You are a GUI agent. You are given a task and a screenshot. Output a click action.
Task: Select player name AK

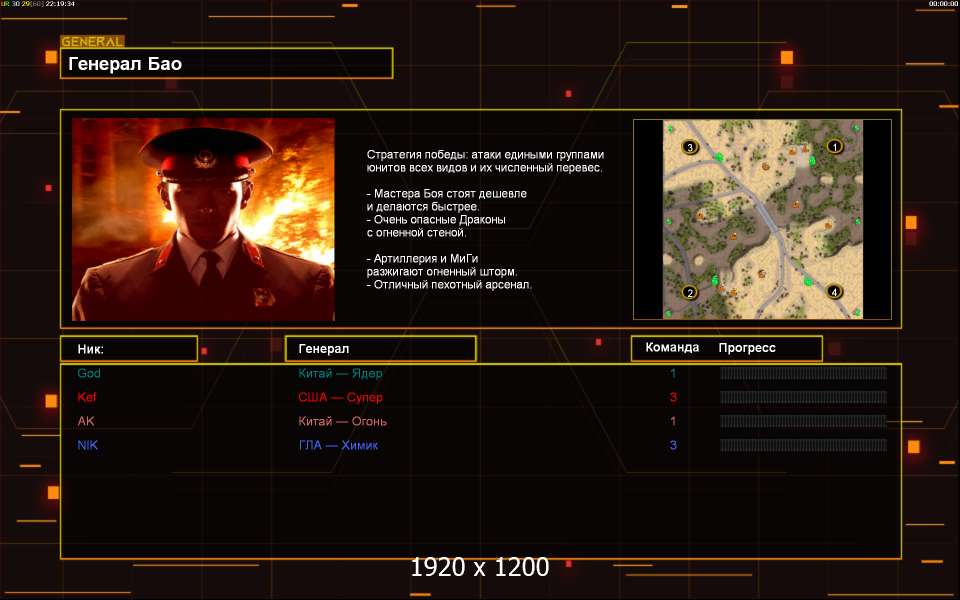pyautogui.click(x=86, y=421)
